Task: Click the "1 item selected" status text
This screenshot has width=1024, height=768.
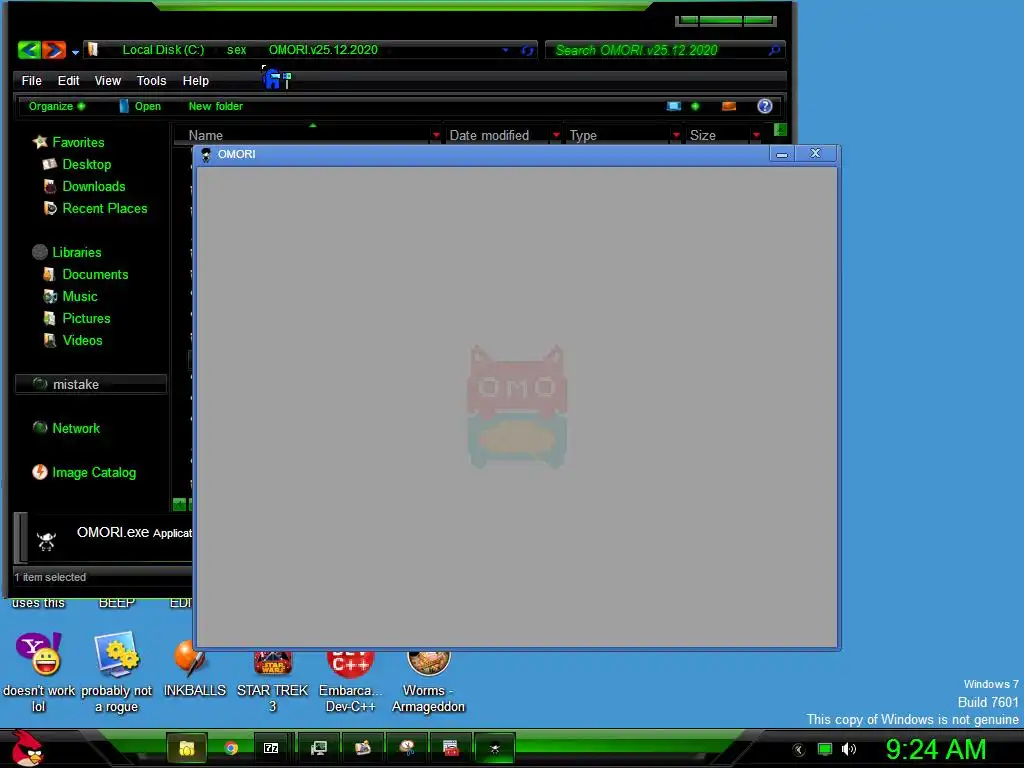Action: 50,577
